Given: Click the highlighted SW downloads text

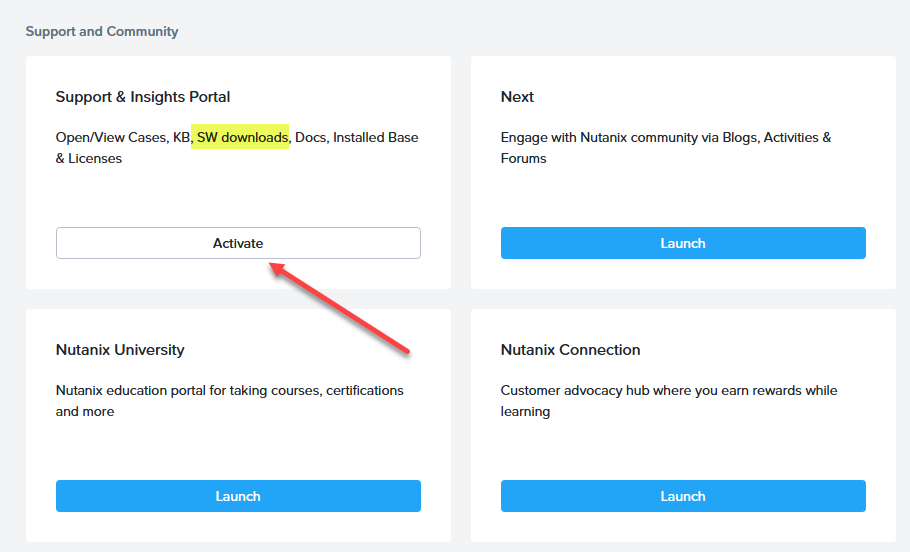Looking at the screenshot, I should 242,137.
